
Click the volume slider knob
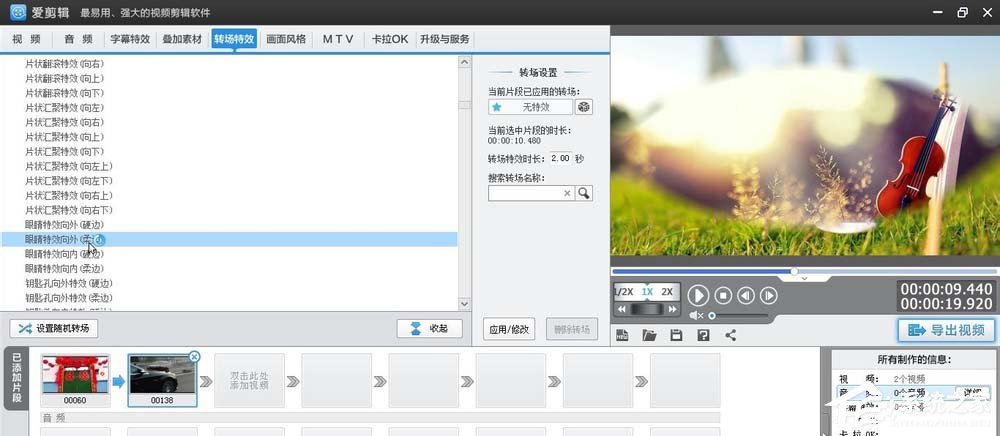click(x=712, y=316)
